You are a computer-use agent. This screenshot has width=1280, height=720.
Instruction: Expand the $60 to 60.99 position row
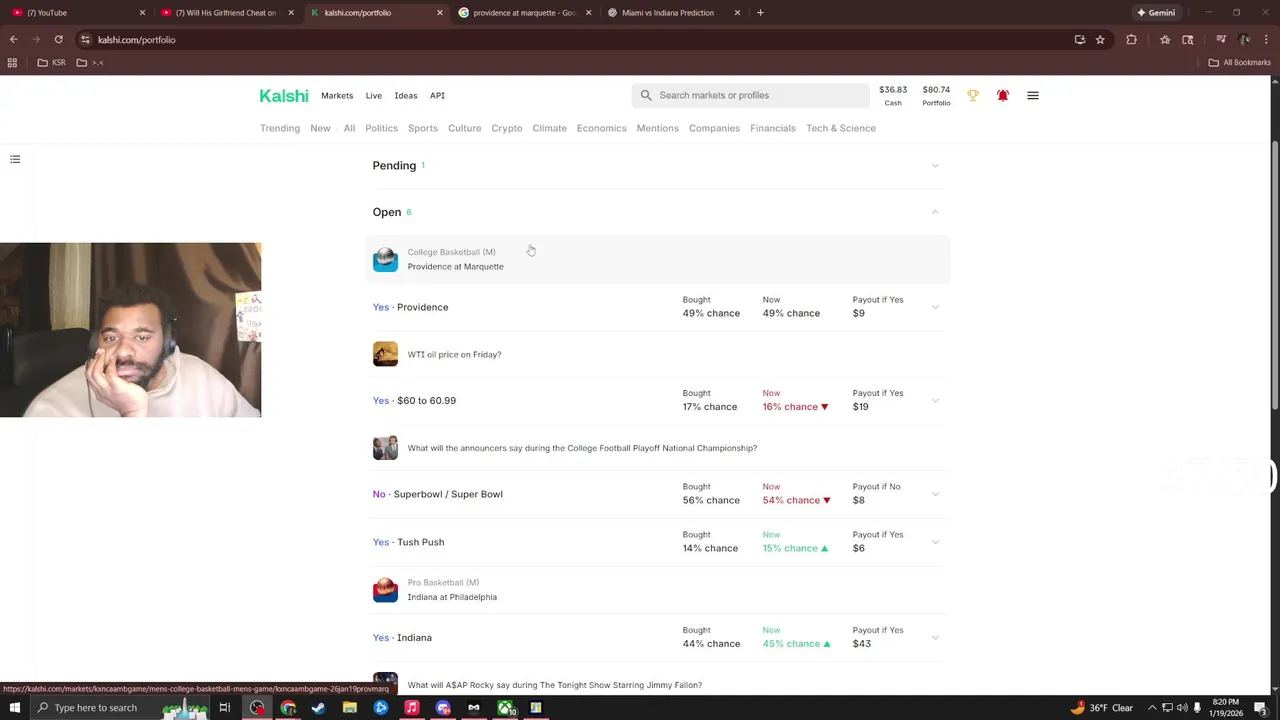[935, 401]
